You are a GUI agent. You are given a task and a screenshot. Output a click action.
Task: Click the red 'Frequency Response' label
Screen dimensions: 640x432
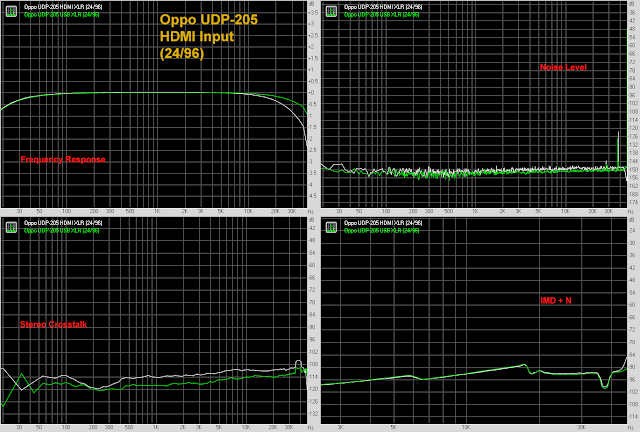[x=63, y=159]
